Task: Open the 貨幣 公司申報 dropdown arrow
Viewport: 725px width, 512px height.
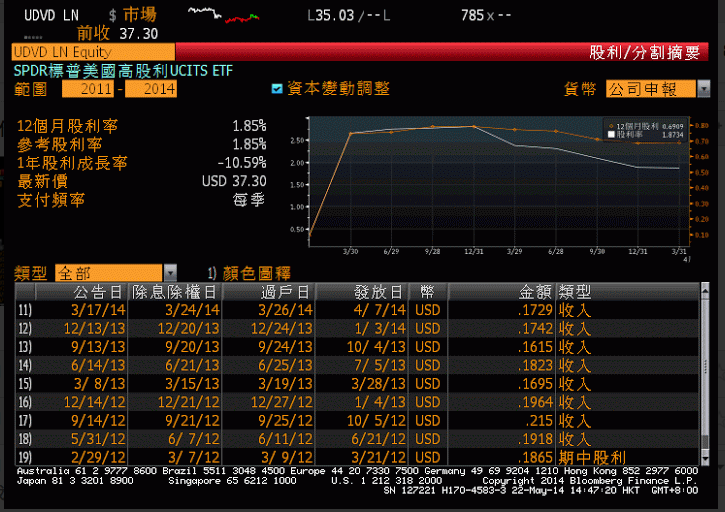Action: [x=703, y=88]
